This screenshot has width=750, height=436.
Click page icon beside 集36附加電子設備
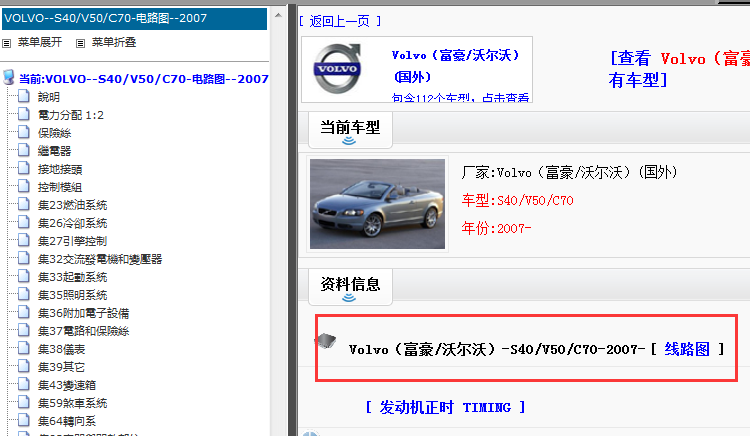[x=23, y=312]
